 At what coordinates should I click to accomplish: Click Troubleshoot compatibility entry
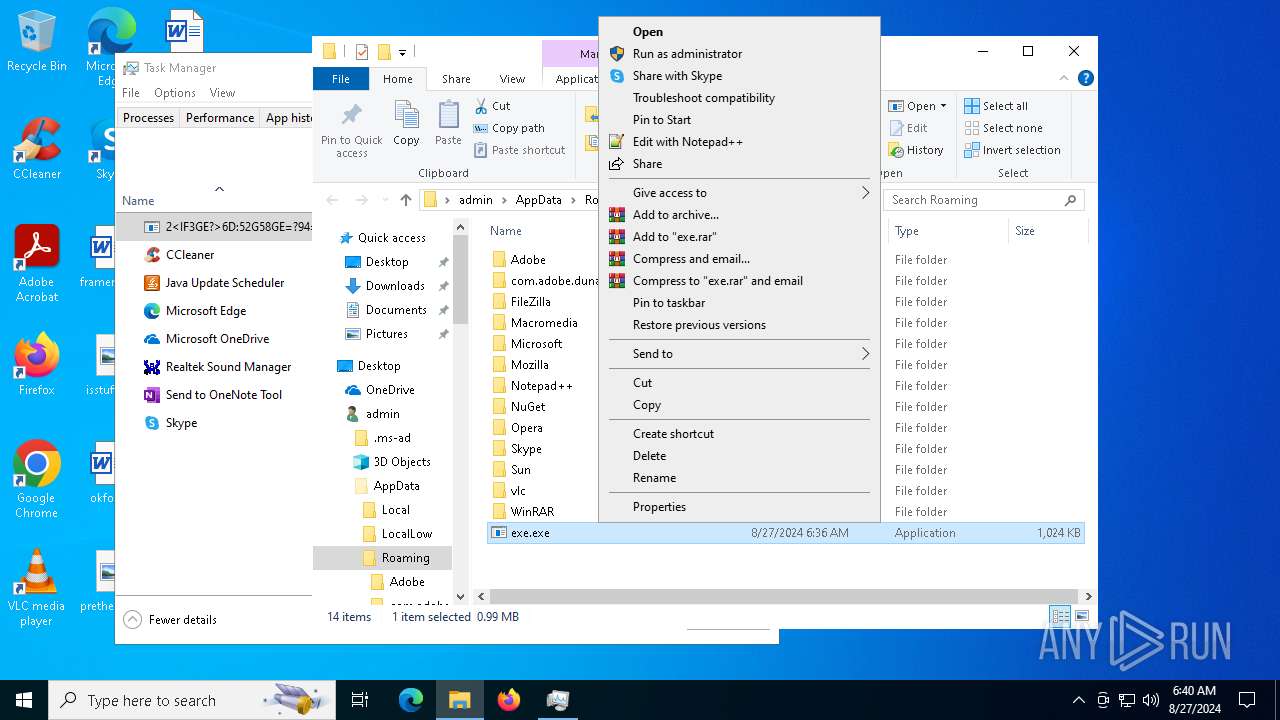(x=703, y=98)
